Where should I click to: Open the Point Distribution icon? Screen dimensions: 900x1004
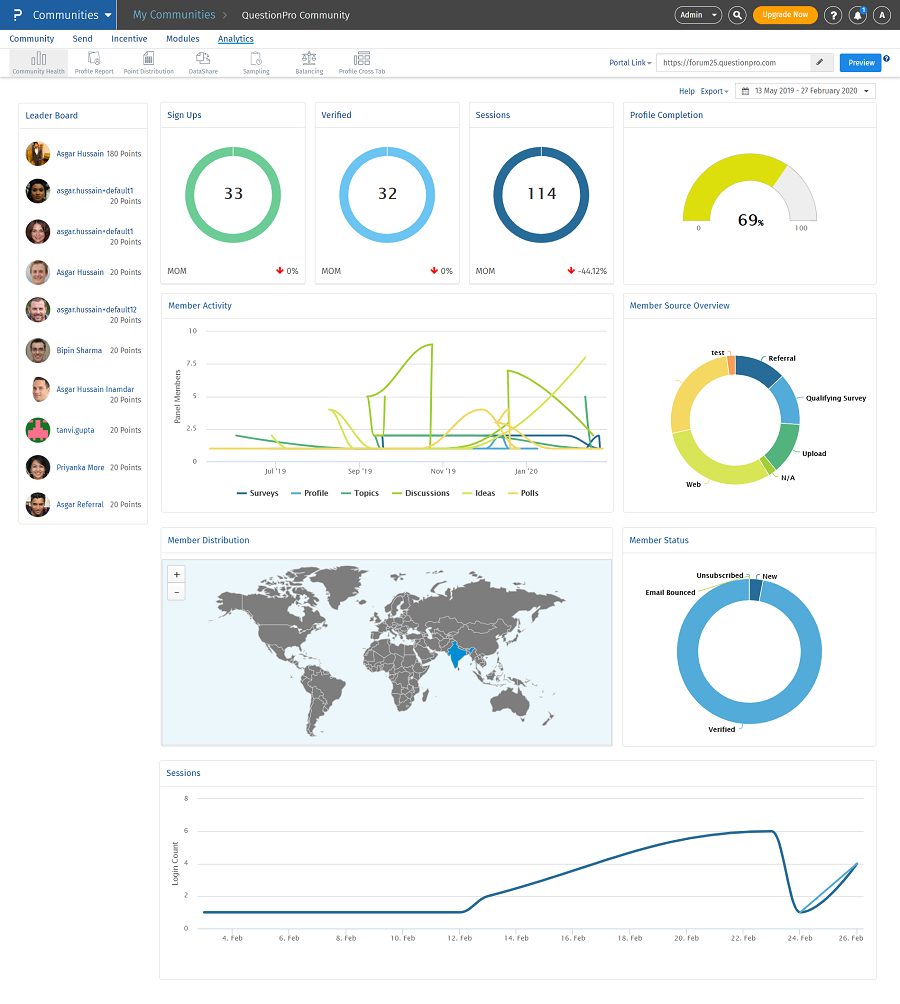(149, 63)
